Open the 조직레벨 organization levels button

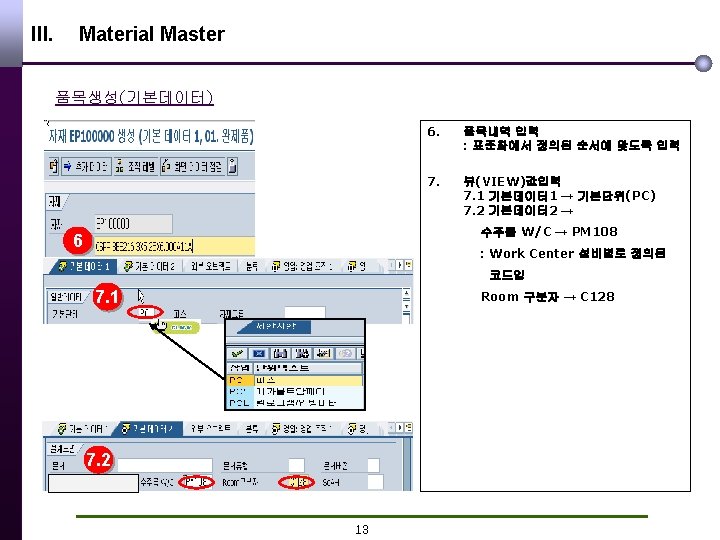click(135, 166)
